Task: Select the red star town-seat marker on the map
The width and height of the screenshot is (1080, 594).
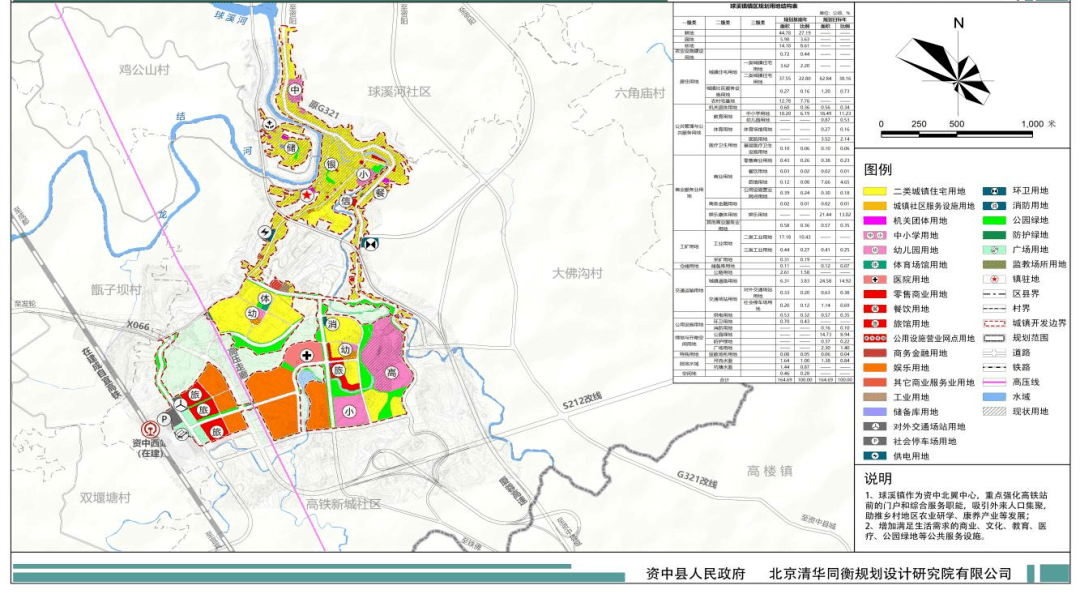Action: 306,196
